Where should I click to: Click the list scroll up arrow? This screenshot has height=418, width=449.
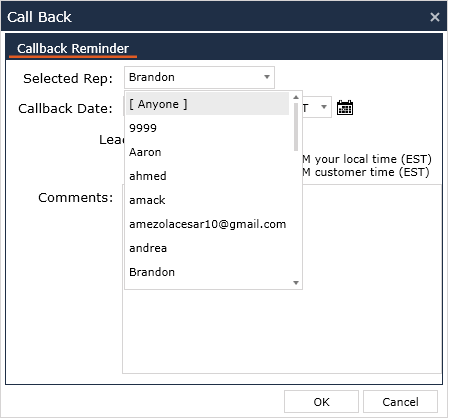click(x=296, y=97)
